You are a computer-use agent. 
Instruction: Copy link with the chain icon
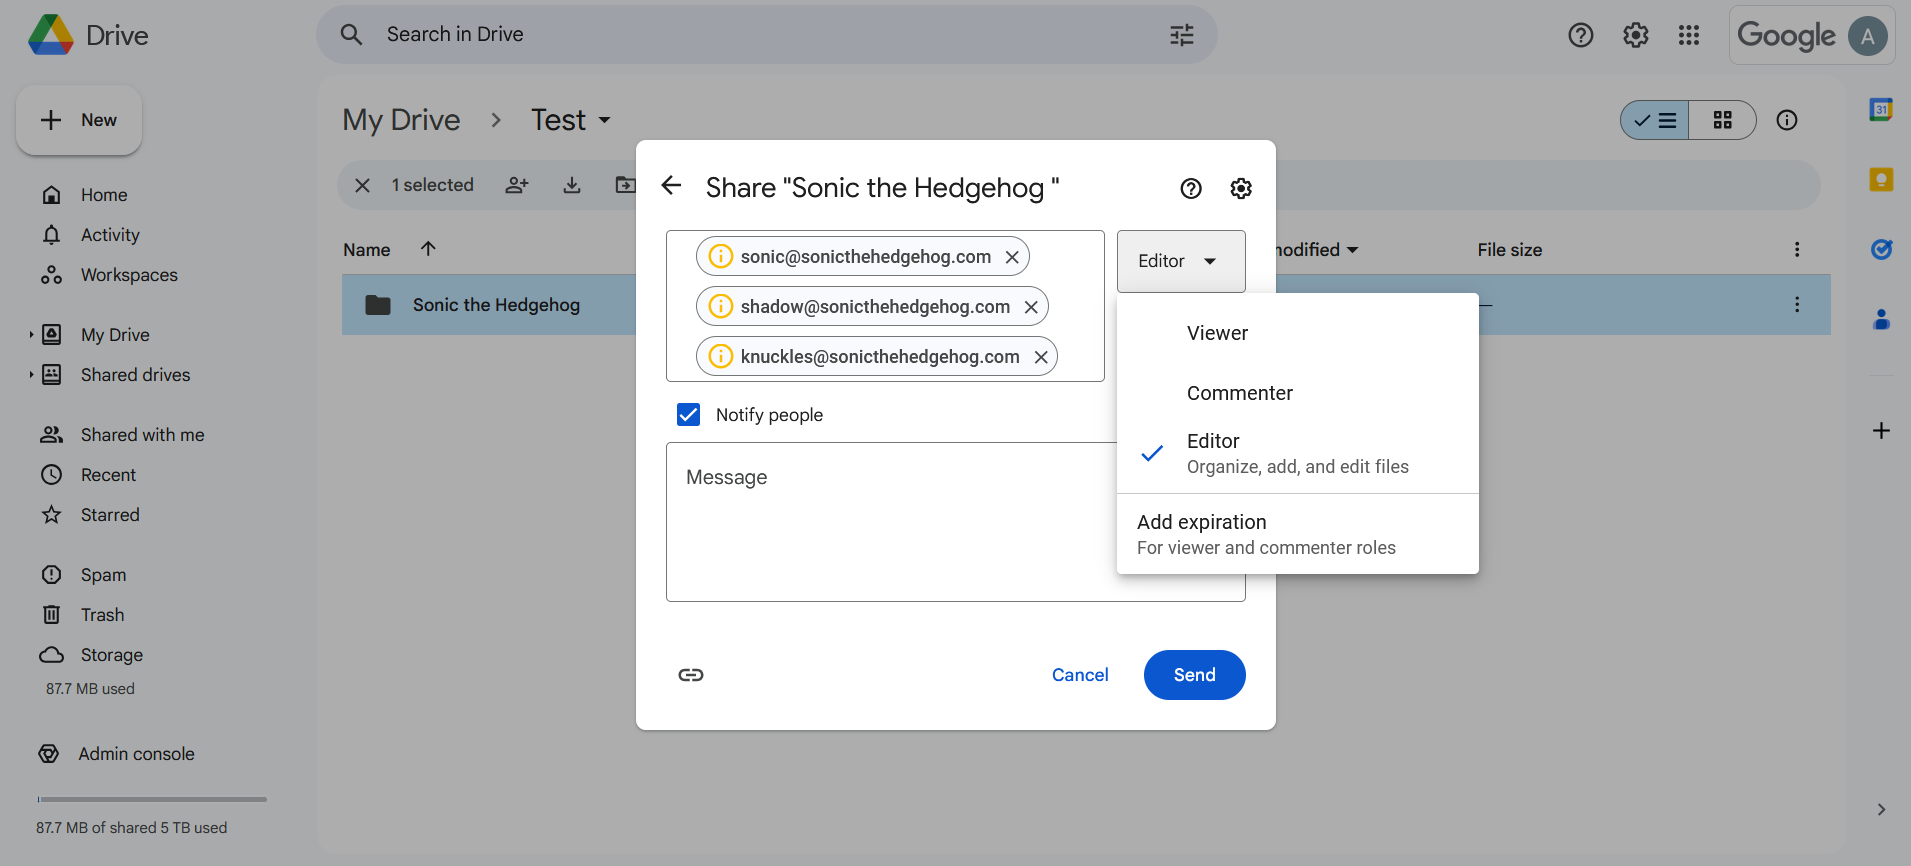click(691, 675)
